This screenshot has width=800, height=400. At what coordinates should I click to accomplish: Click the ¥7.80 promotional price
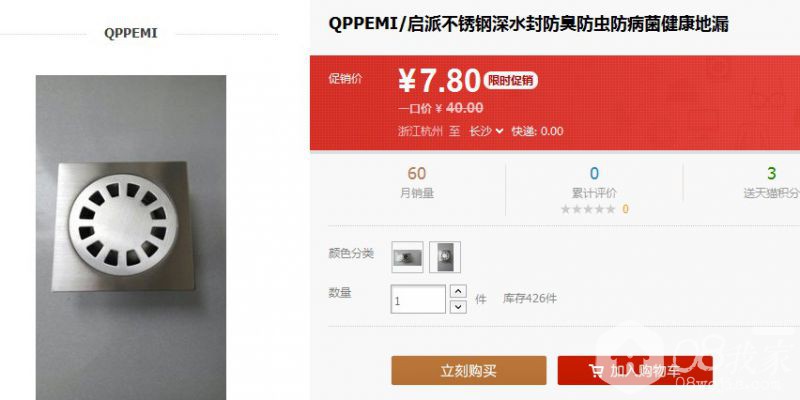[x=440, y=81]
